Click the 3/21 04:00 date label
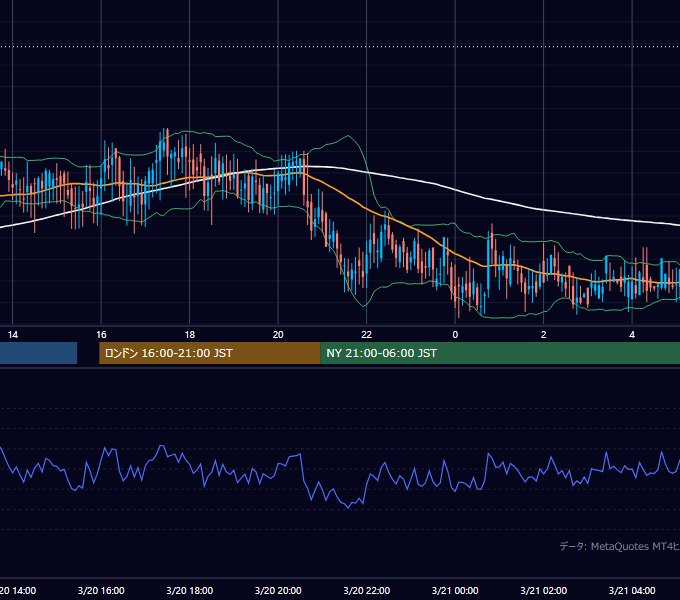 click(x=632, y=590)
